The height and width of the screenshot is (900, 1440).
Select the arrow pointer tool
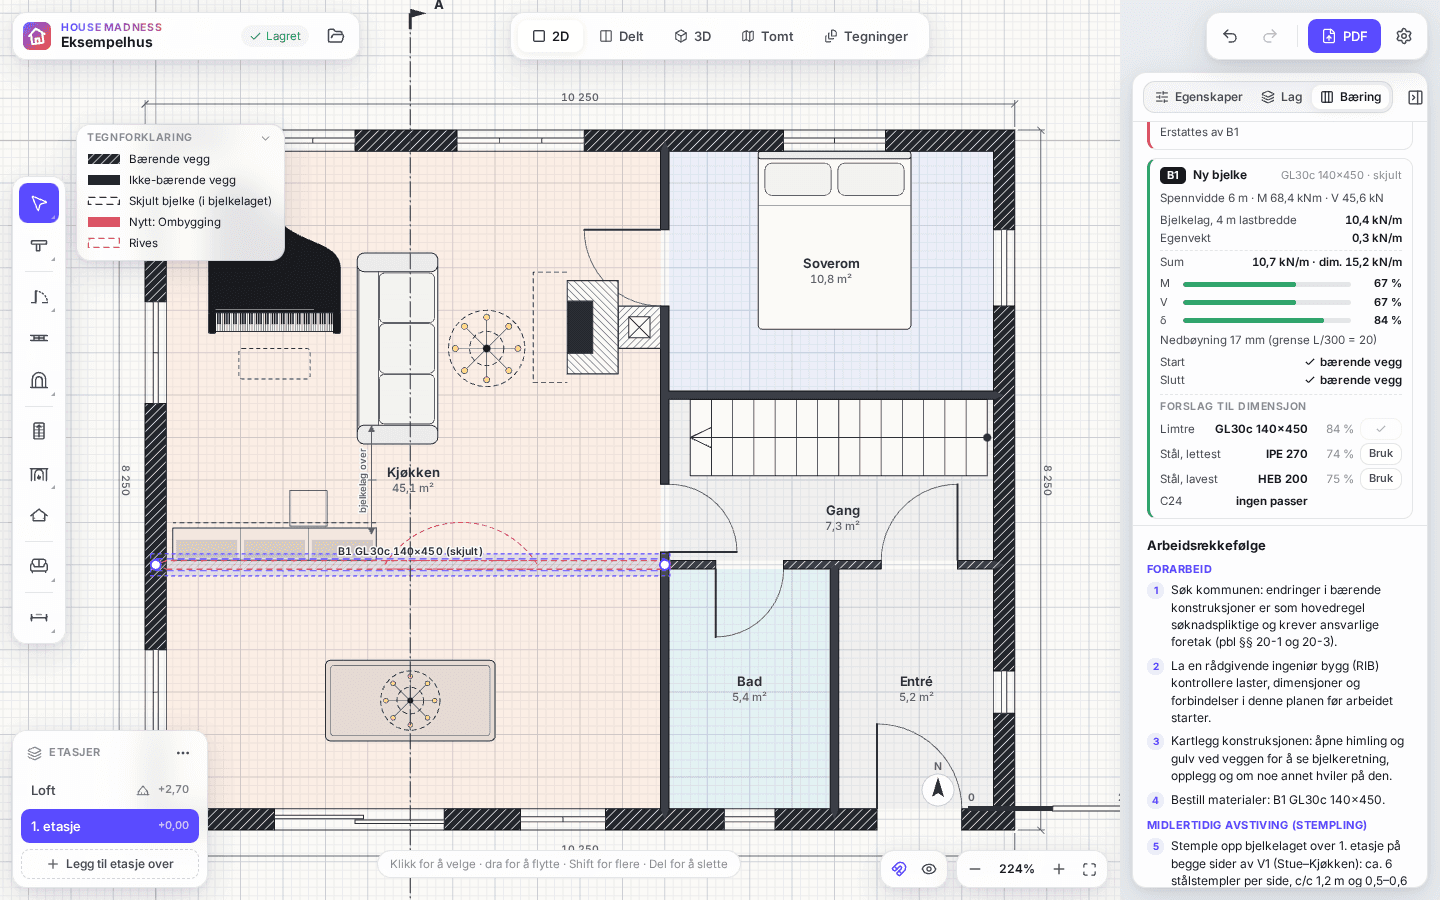click(x=39, y=204)
